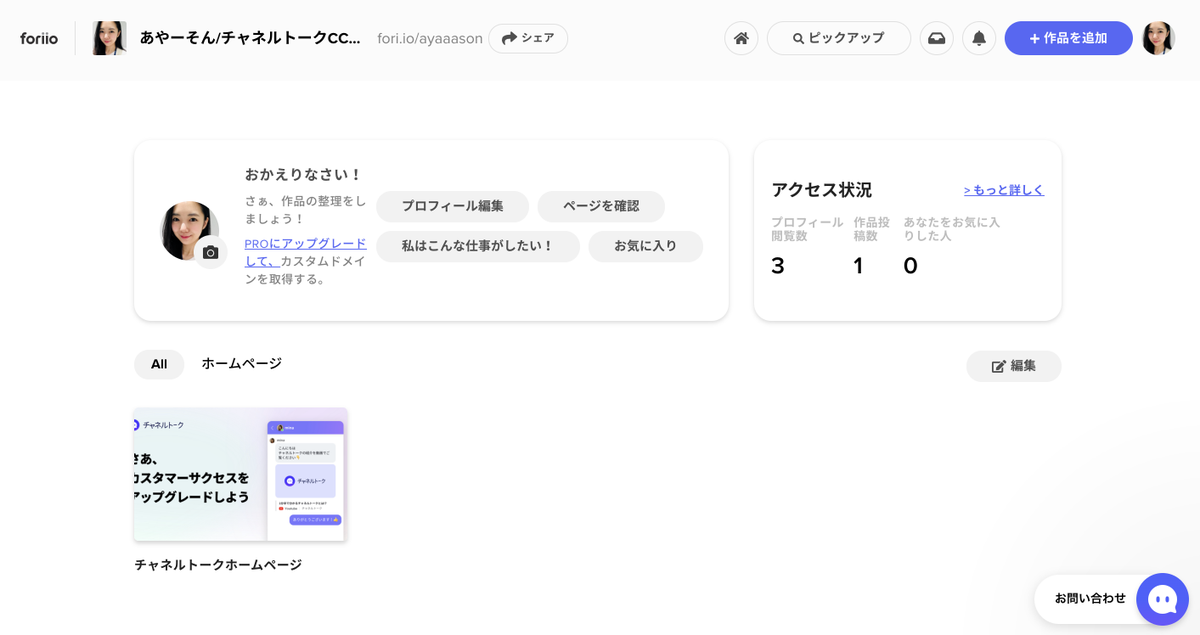Click the home icon button
The width and height of the screenshot is (1200, 635).
click(x=741, y=38)
